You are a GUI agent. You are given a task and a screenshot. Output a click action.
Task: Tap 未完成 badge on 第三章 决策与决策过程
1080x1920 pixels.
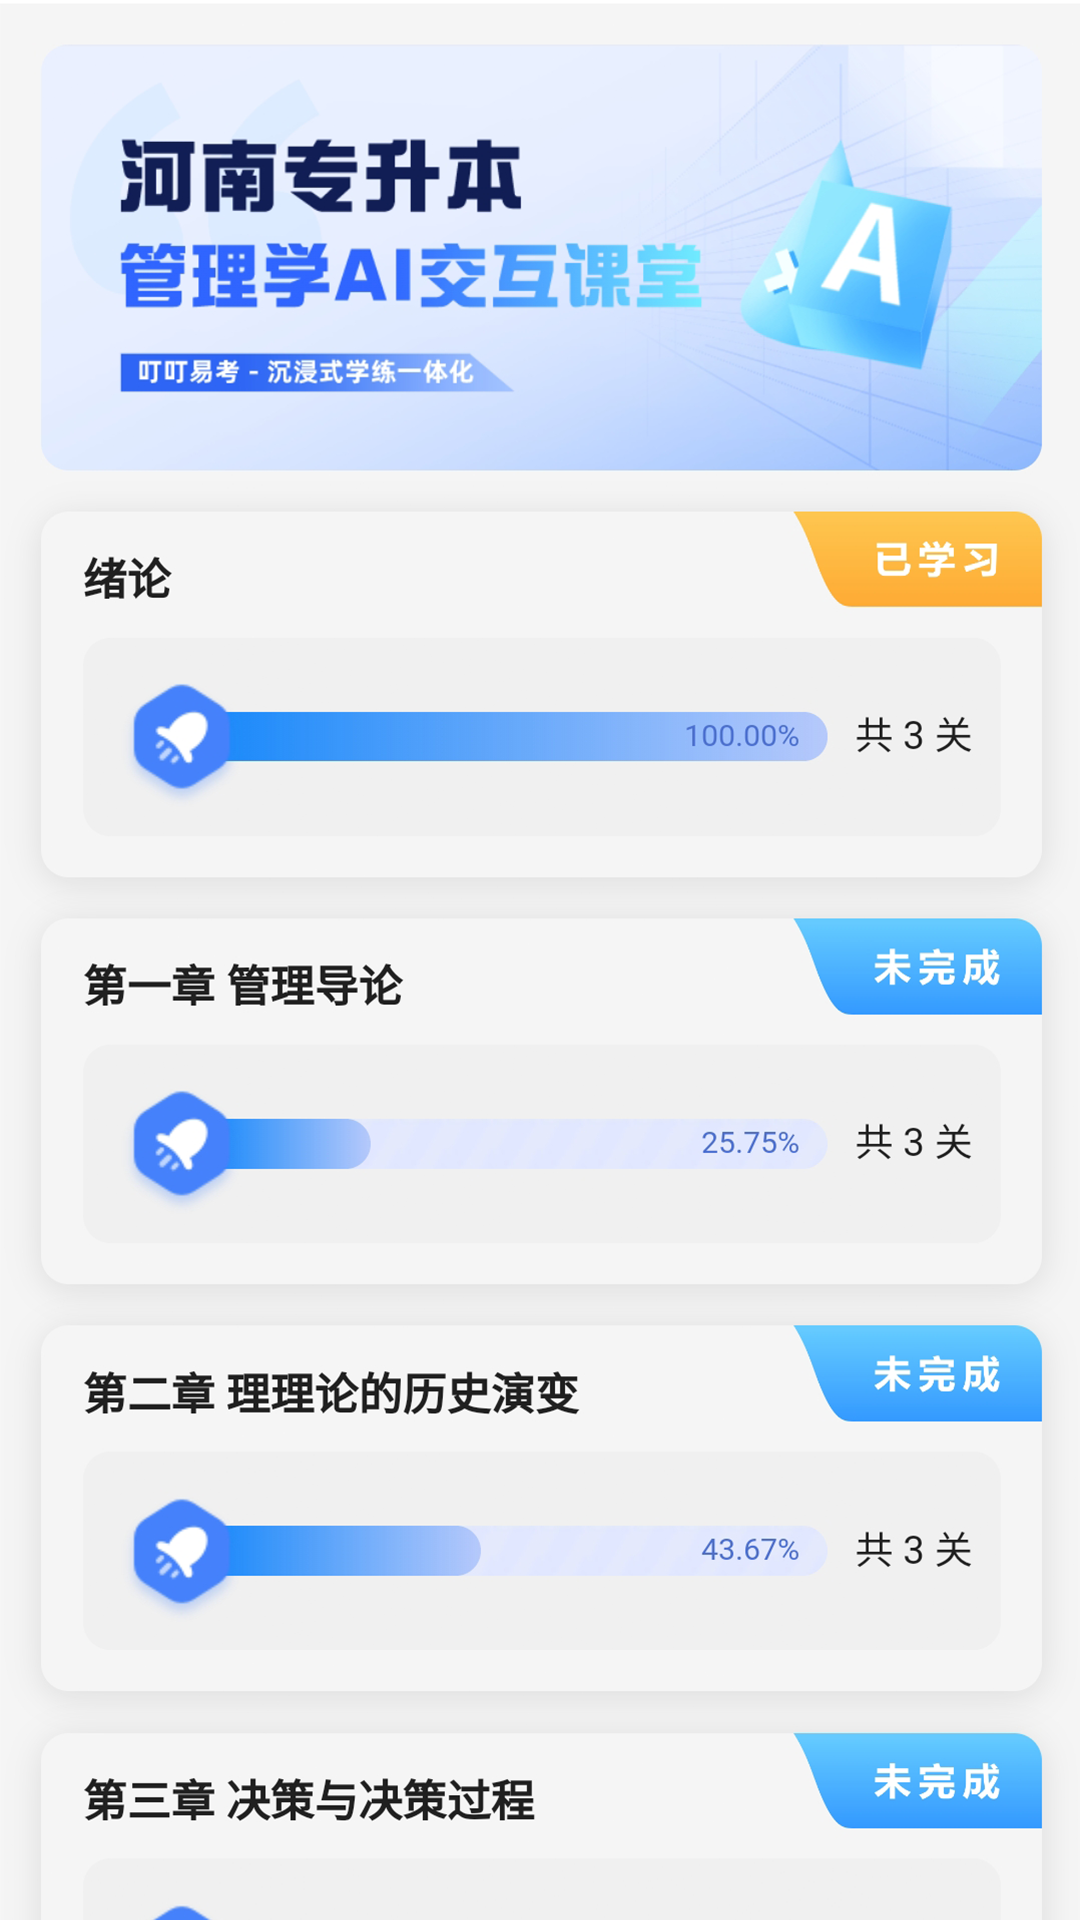point(935,1782)
